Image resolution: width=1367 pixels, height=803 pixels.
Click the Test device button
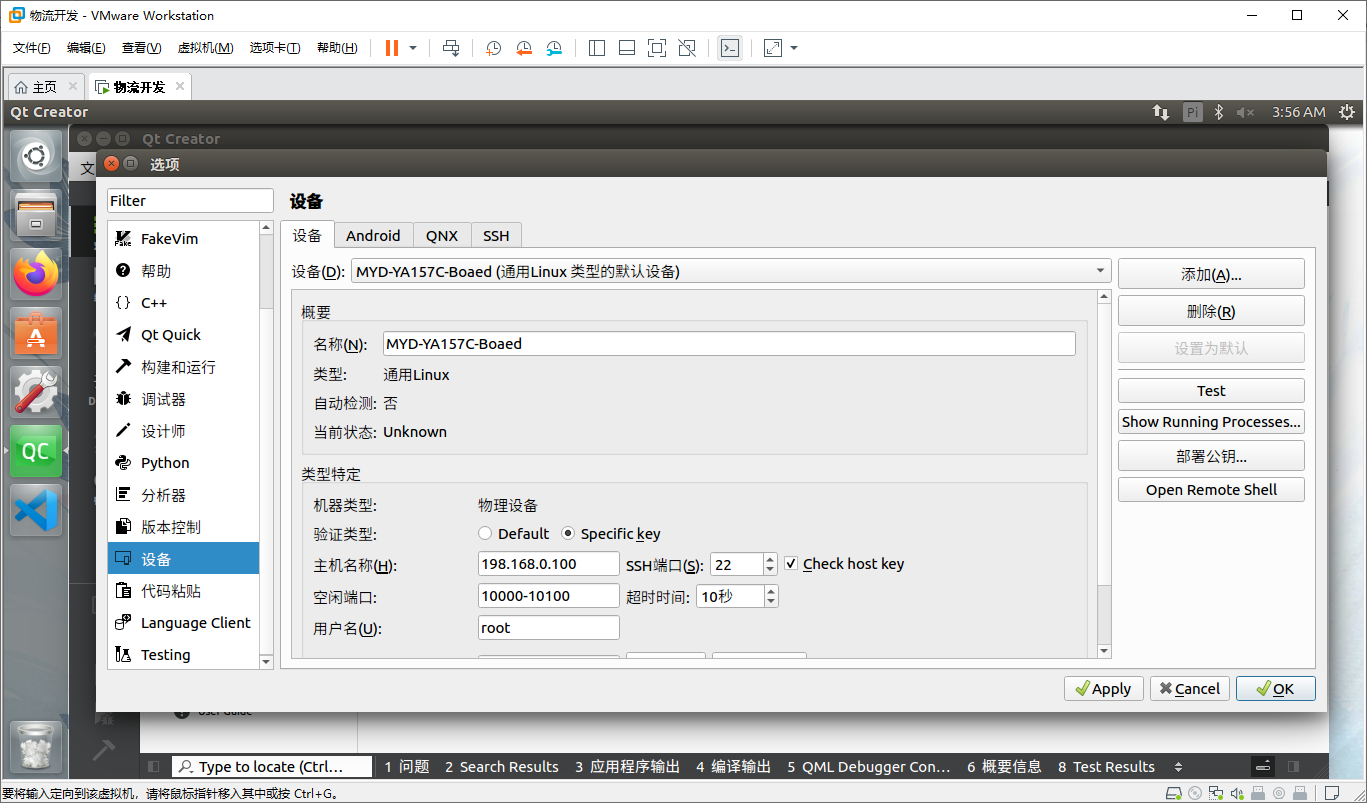[1211, 391]
